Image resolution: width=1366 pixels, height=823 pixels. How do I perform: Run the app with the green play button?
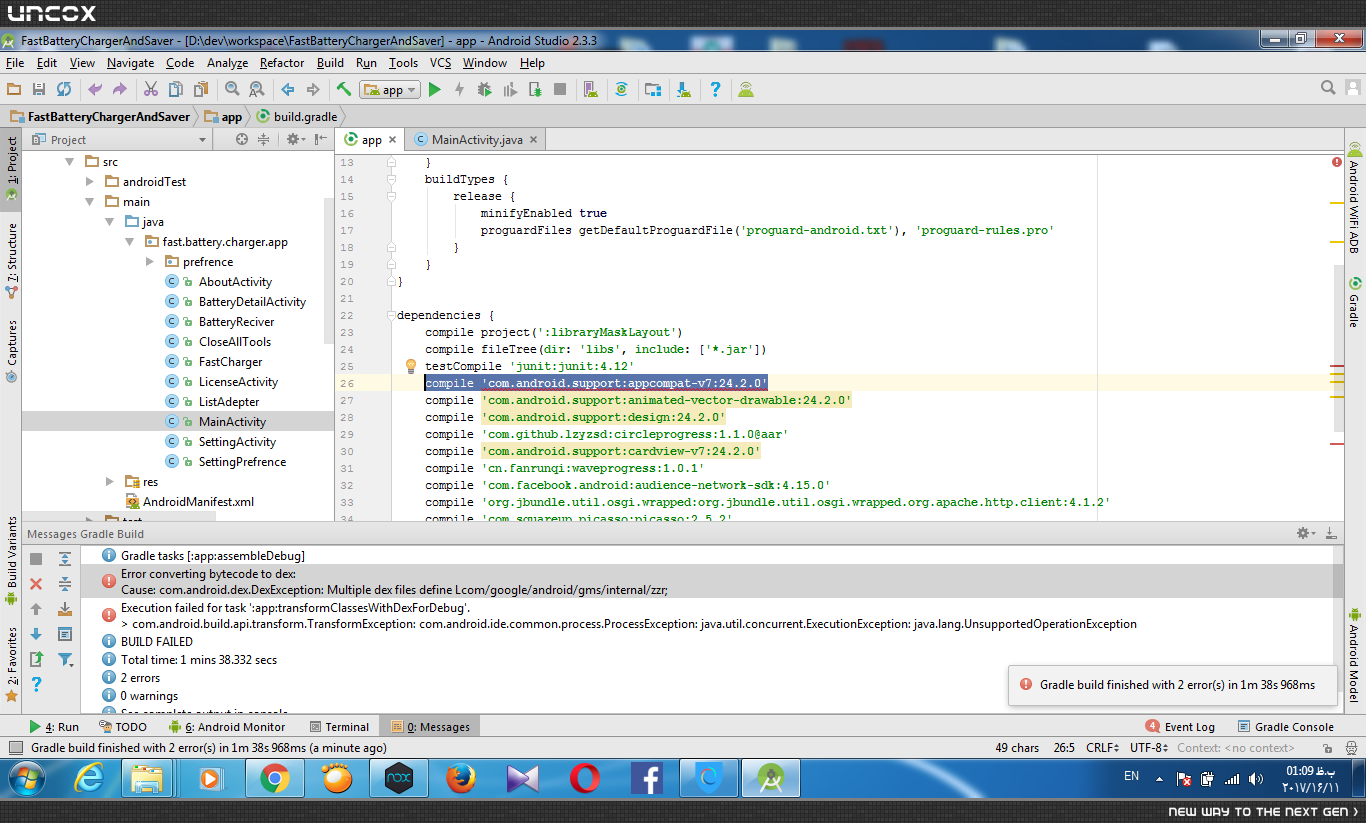(x=434, y=90)
